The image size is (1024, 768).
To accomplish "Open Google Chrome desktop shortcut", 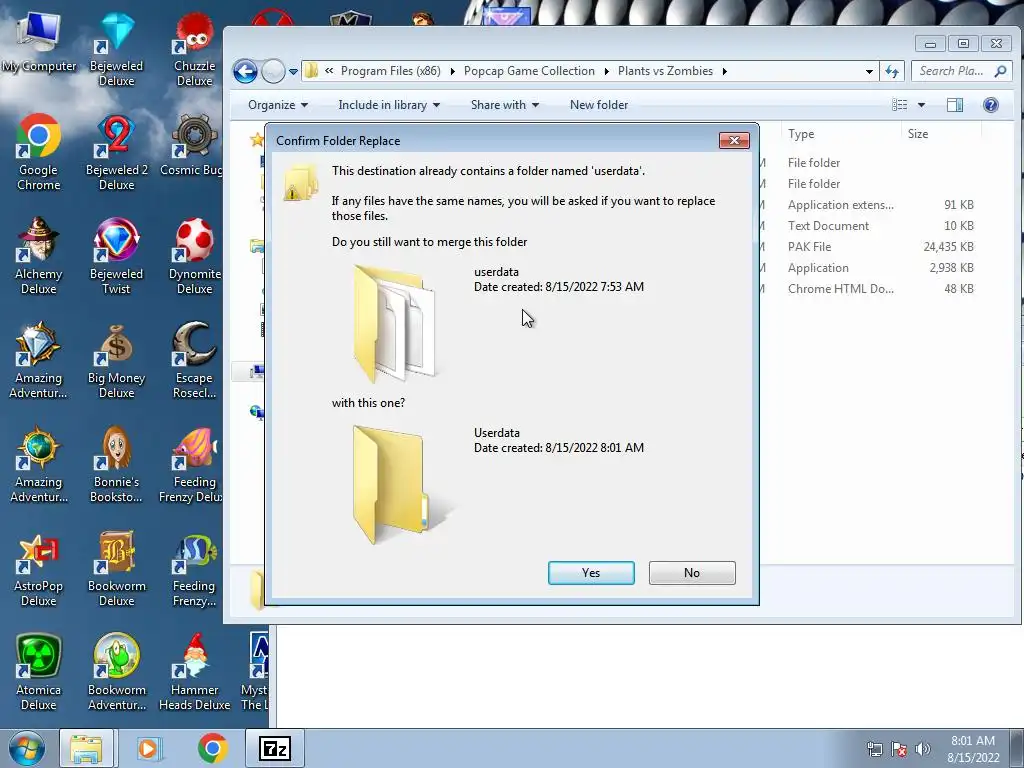I will [39, 153].
